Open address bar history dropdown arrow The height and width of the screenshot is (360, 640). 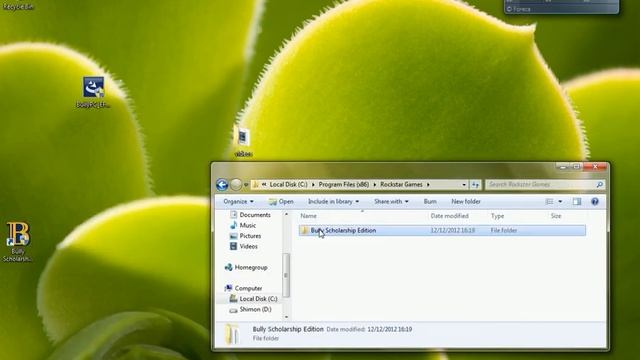pyautogui.click(x=464, y=185)
